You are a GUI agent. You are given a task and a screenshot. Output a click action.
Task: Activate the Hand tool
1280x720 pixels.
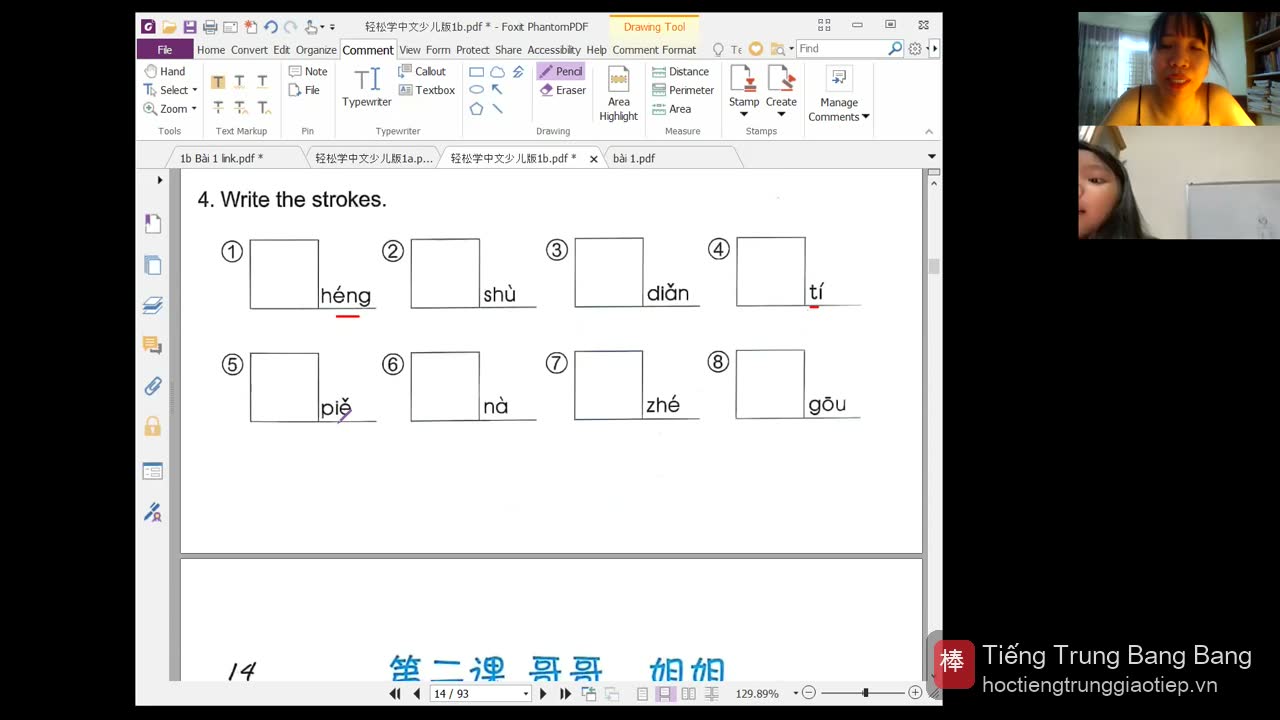pos(165,71)
